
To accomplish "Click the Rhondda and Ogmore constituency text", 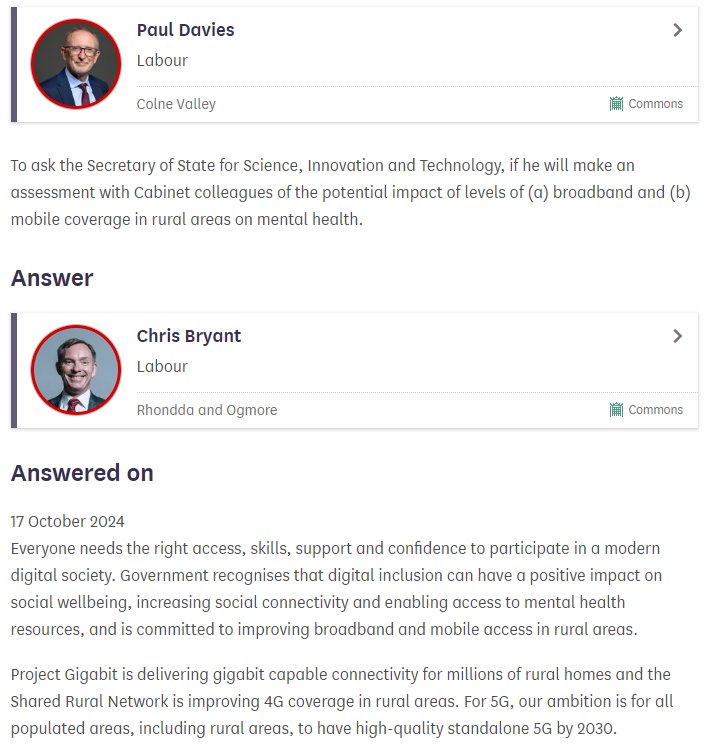I will [207, 410].
